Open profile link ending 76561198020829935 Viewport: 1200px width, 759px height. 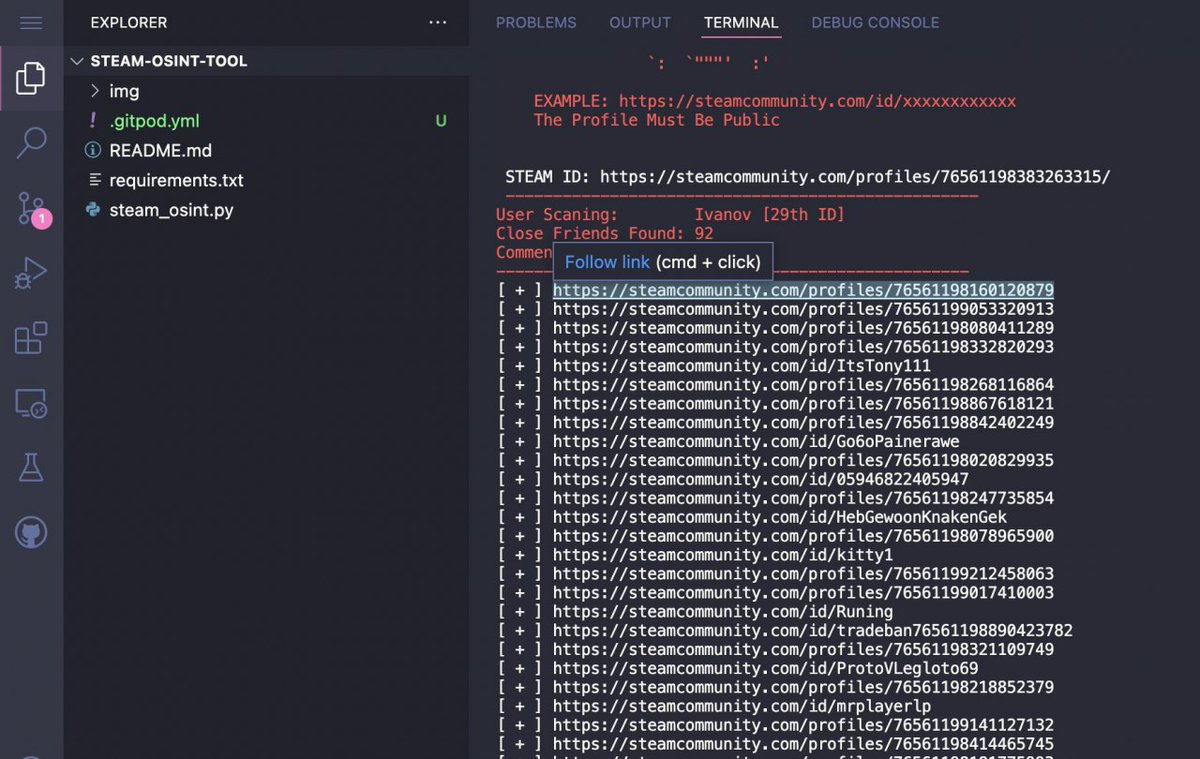click(x=803, y=461)
